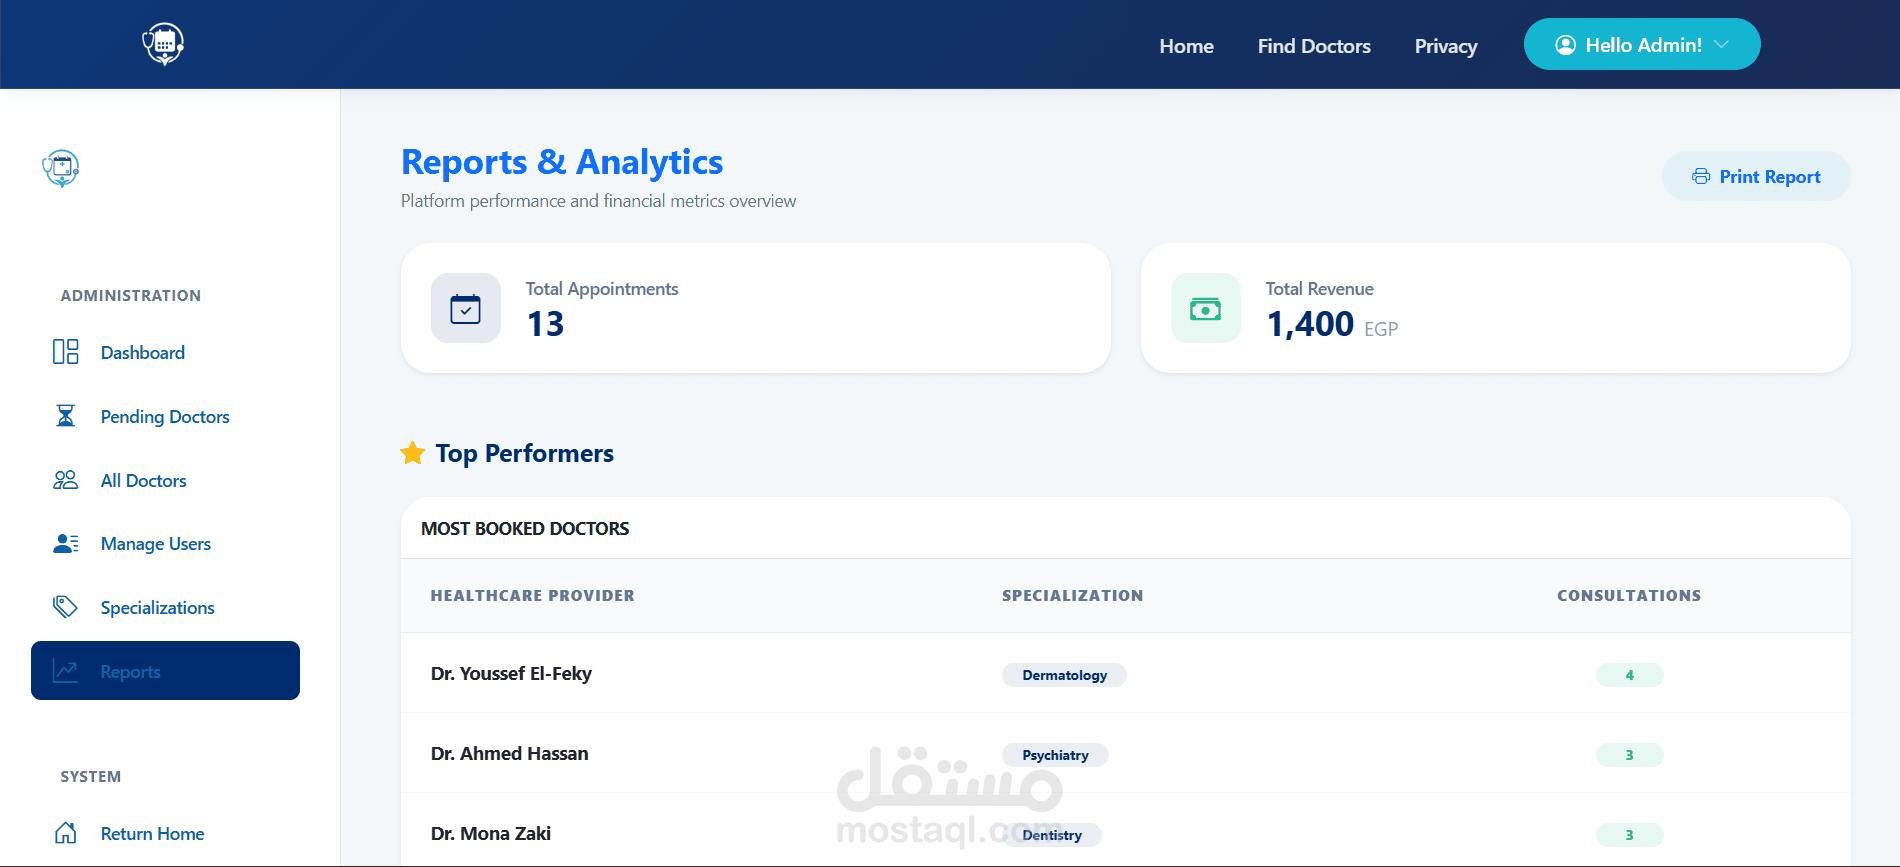Click the ADMINISTRATION sidebar section label

(x=130, y=295)
